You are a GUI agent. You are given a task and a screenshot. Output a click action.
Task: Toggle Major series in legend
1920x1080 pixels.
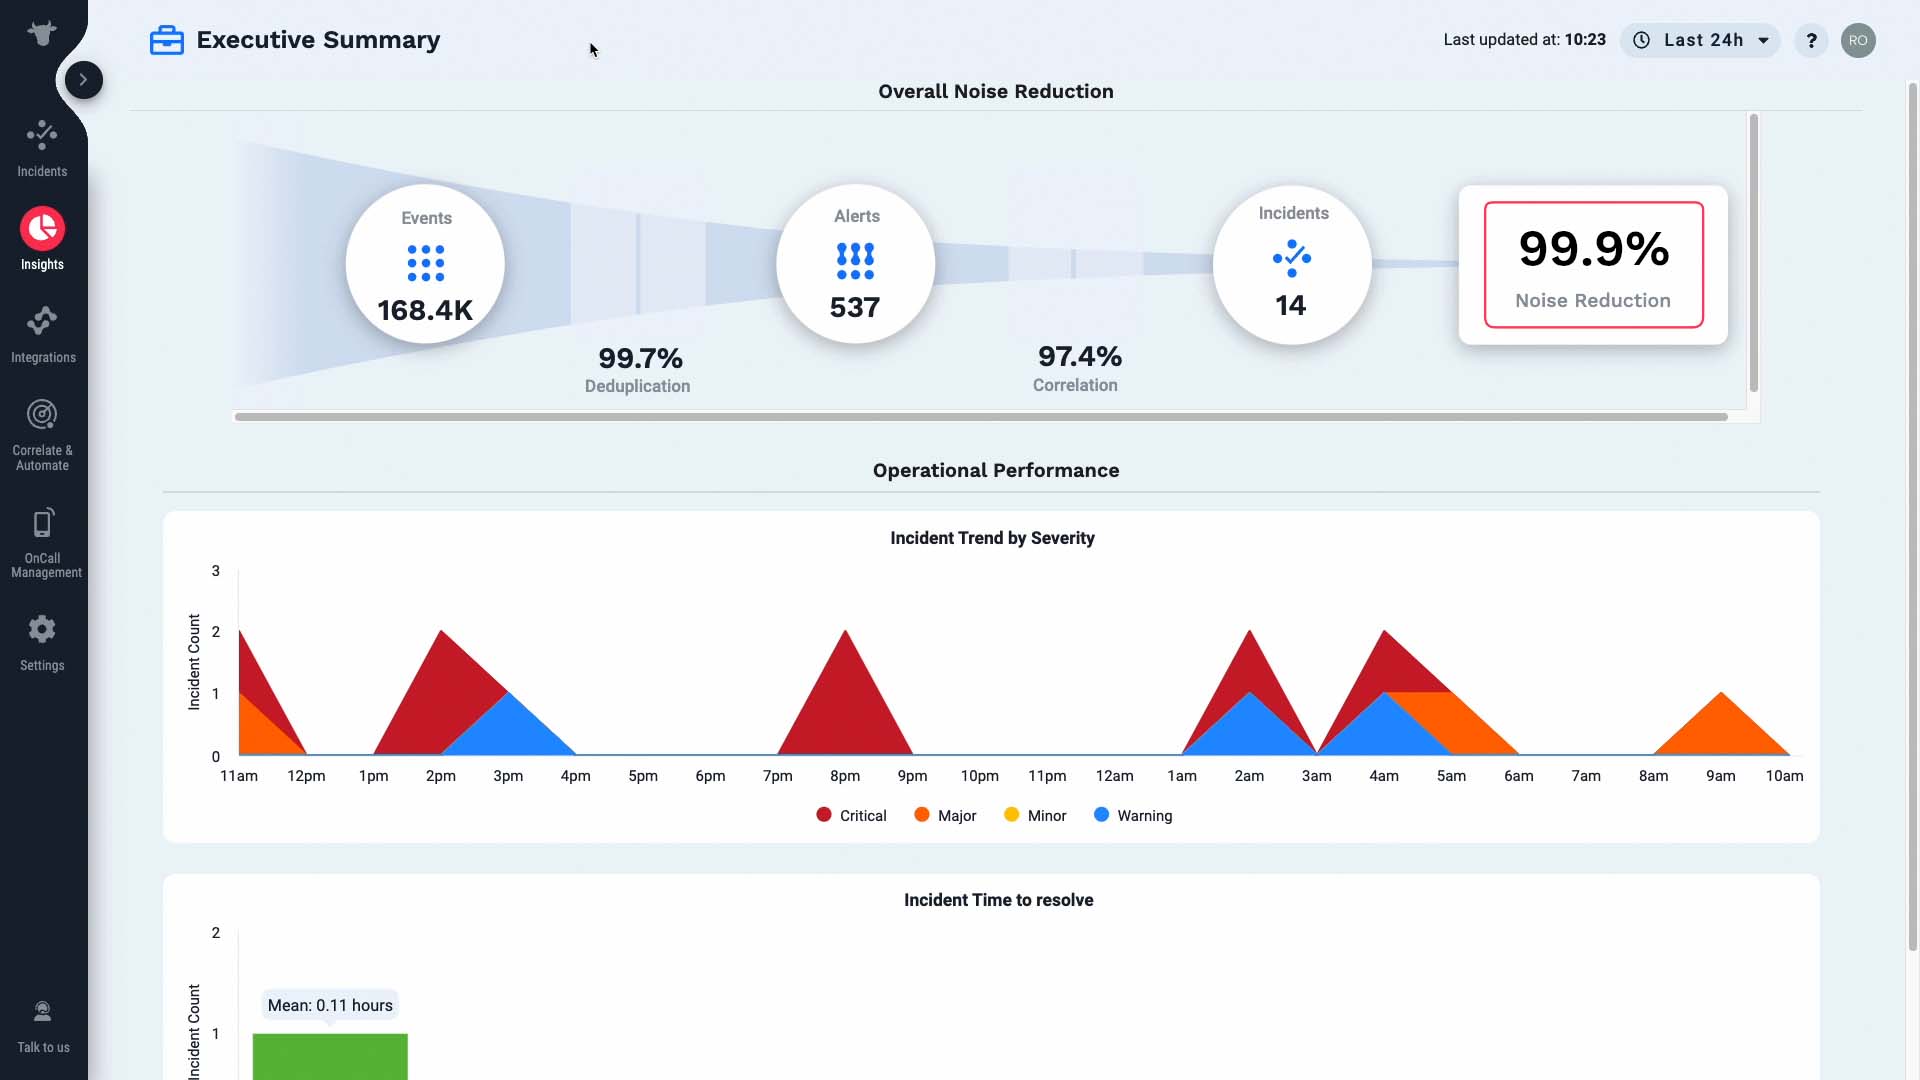[945, 815]
